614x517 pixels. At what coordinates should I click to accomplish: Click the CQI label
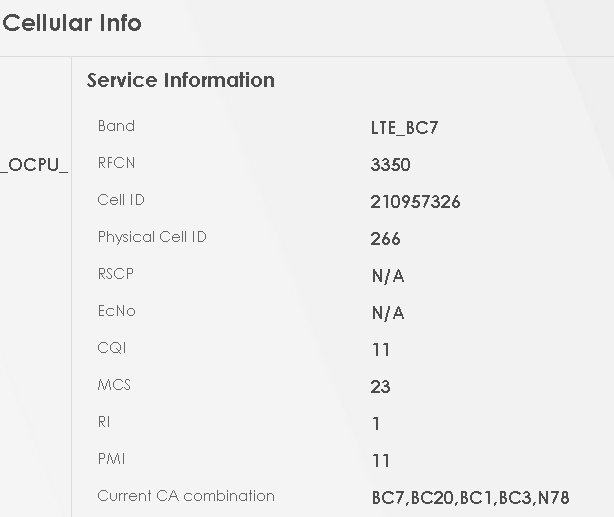point(112,348)
